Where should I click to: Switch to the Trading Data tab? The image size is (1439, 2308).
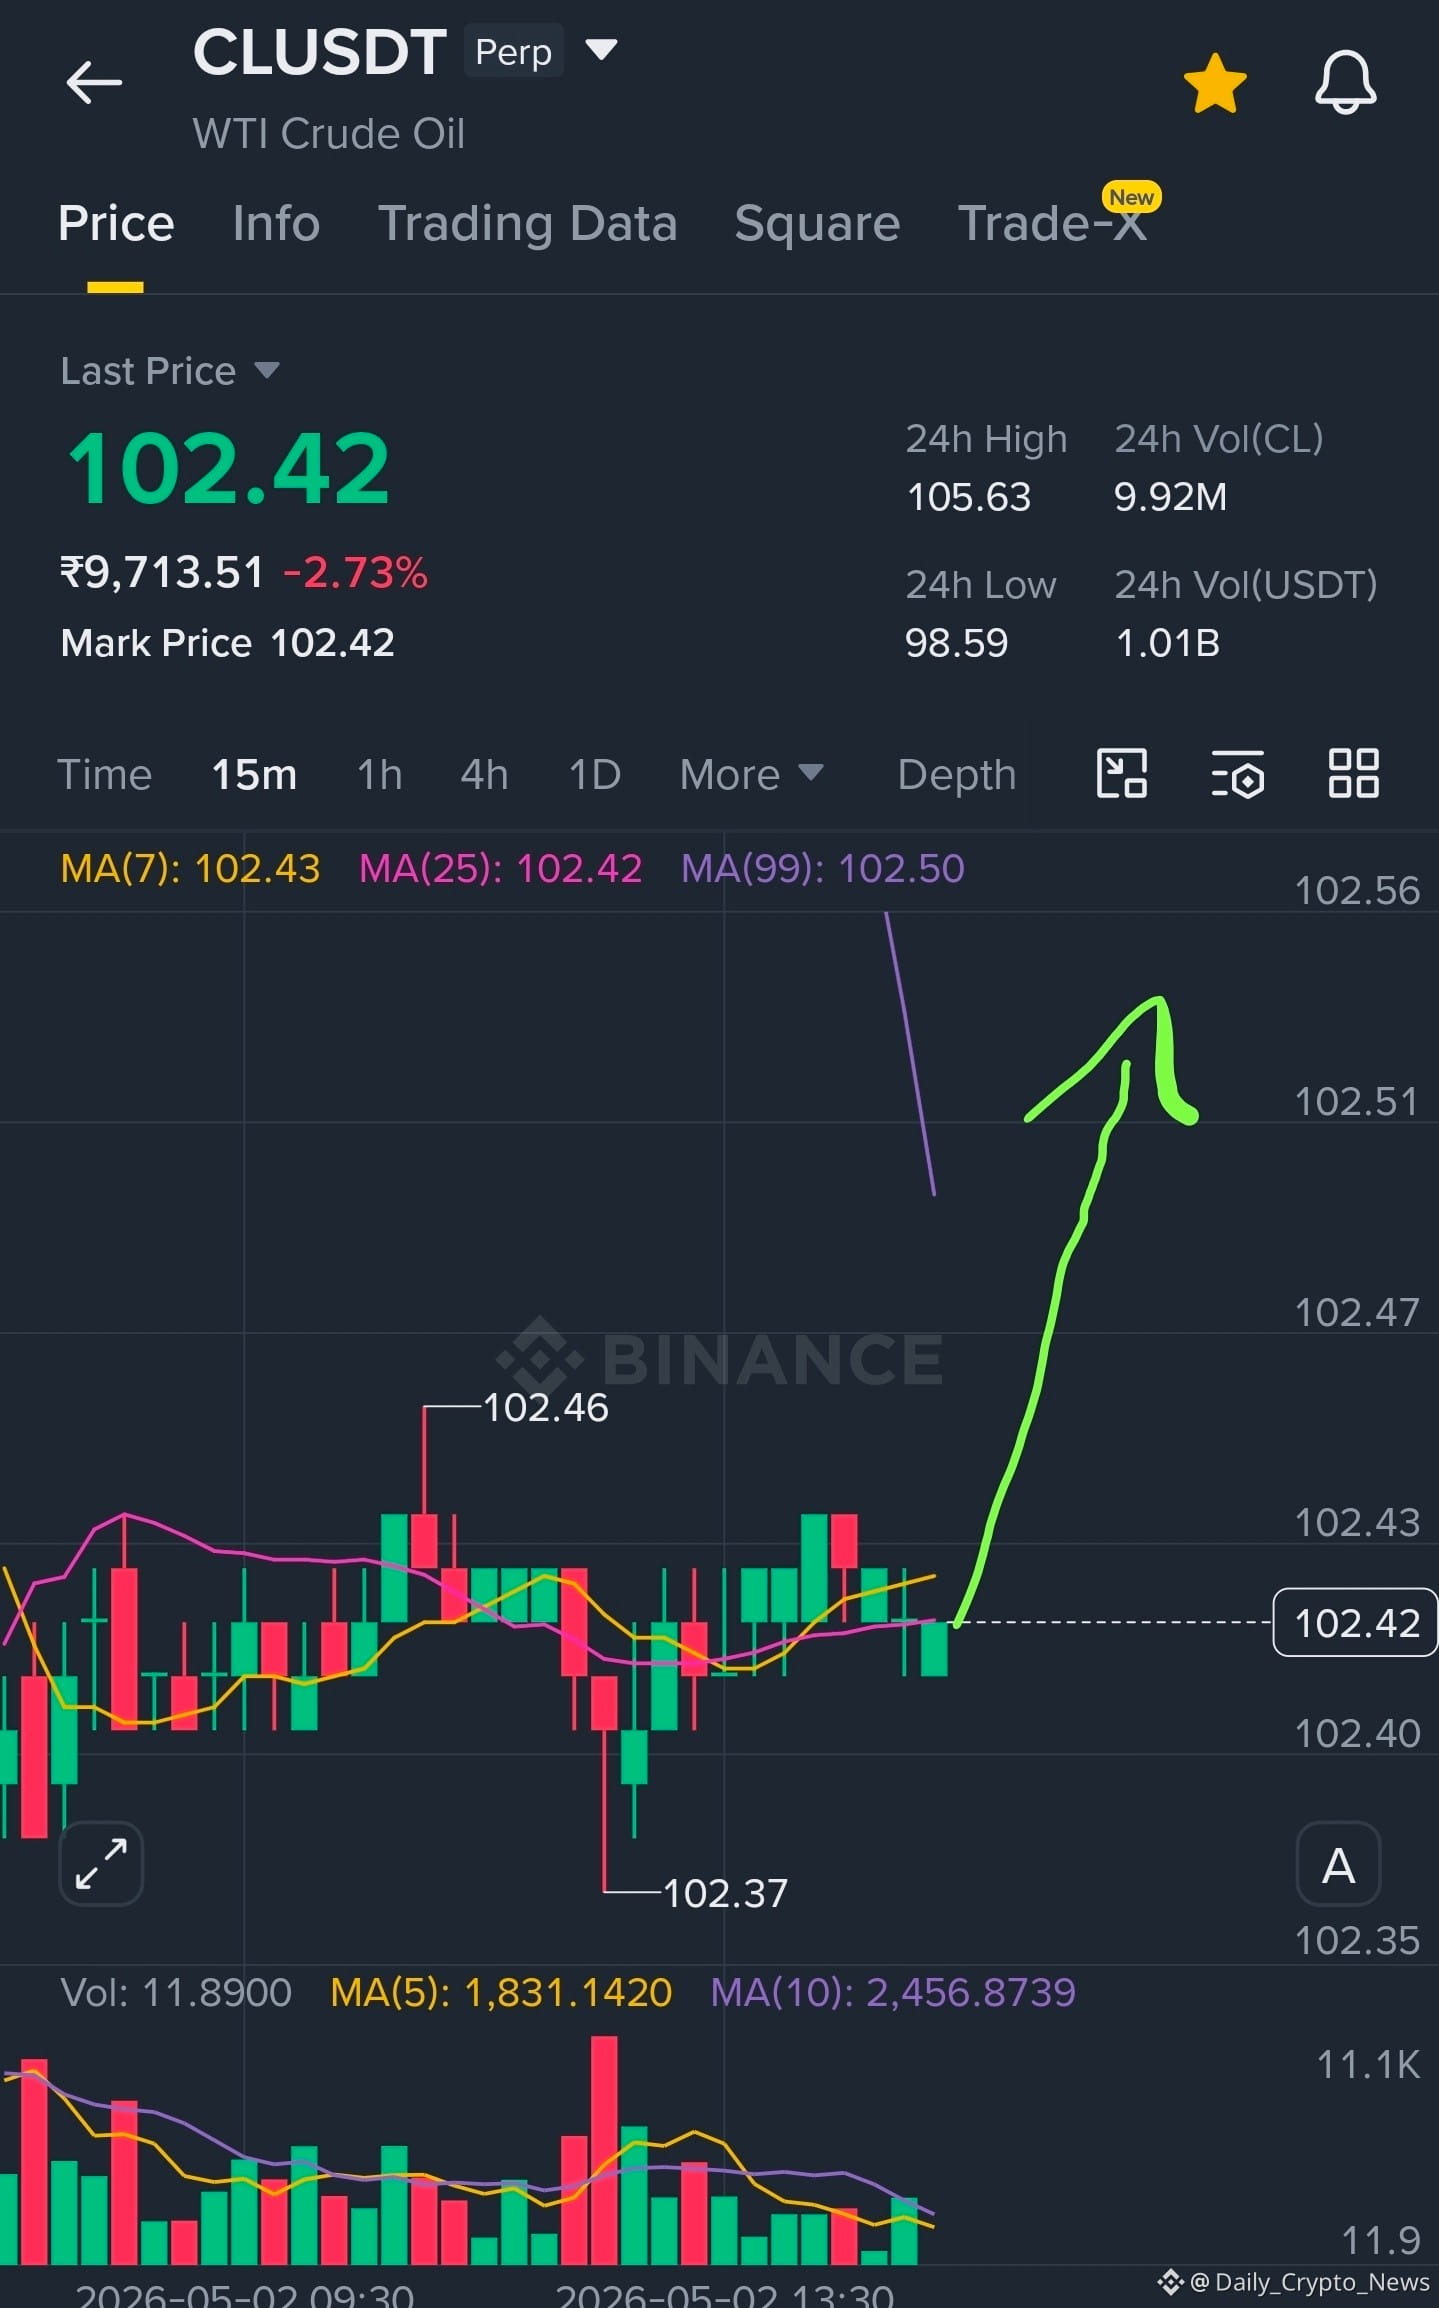(528, 223)
